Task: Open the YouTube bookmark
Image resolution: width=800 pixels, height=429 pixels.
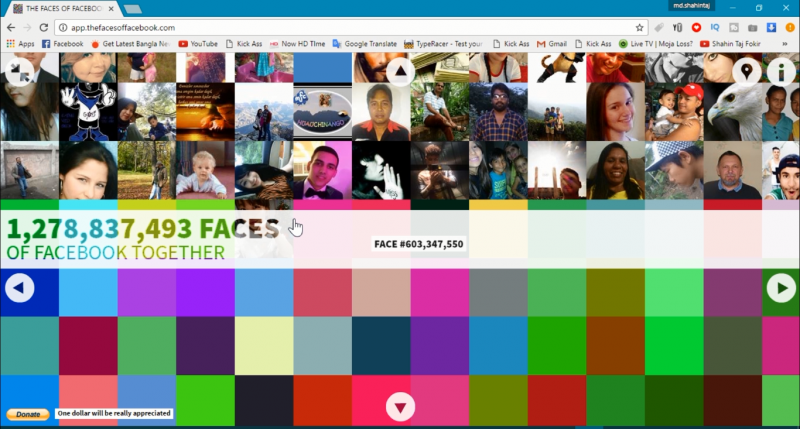Action: pyautogui.click(x=198, y=44)
